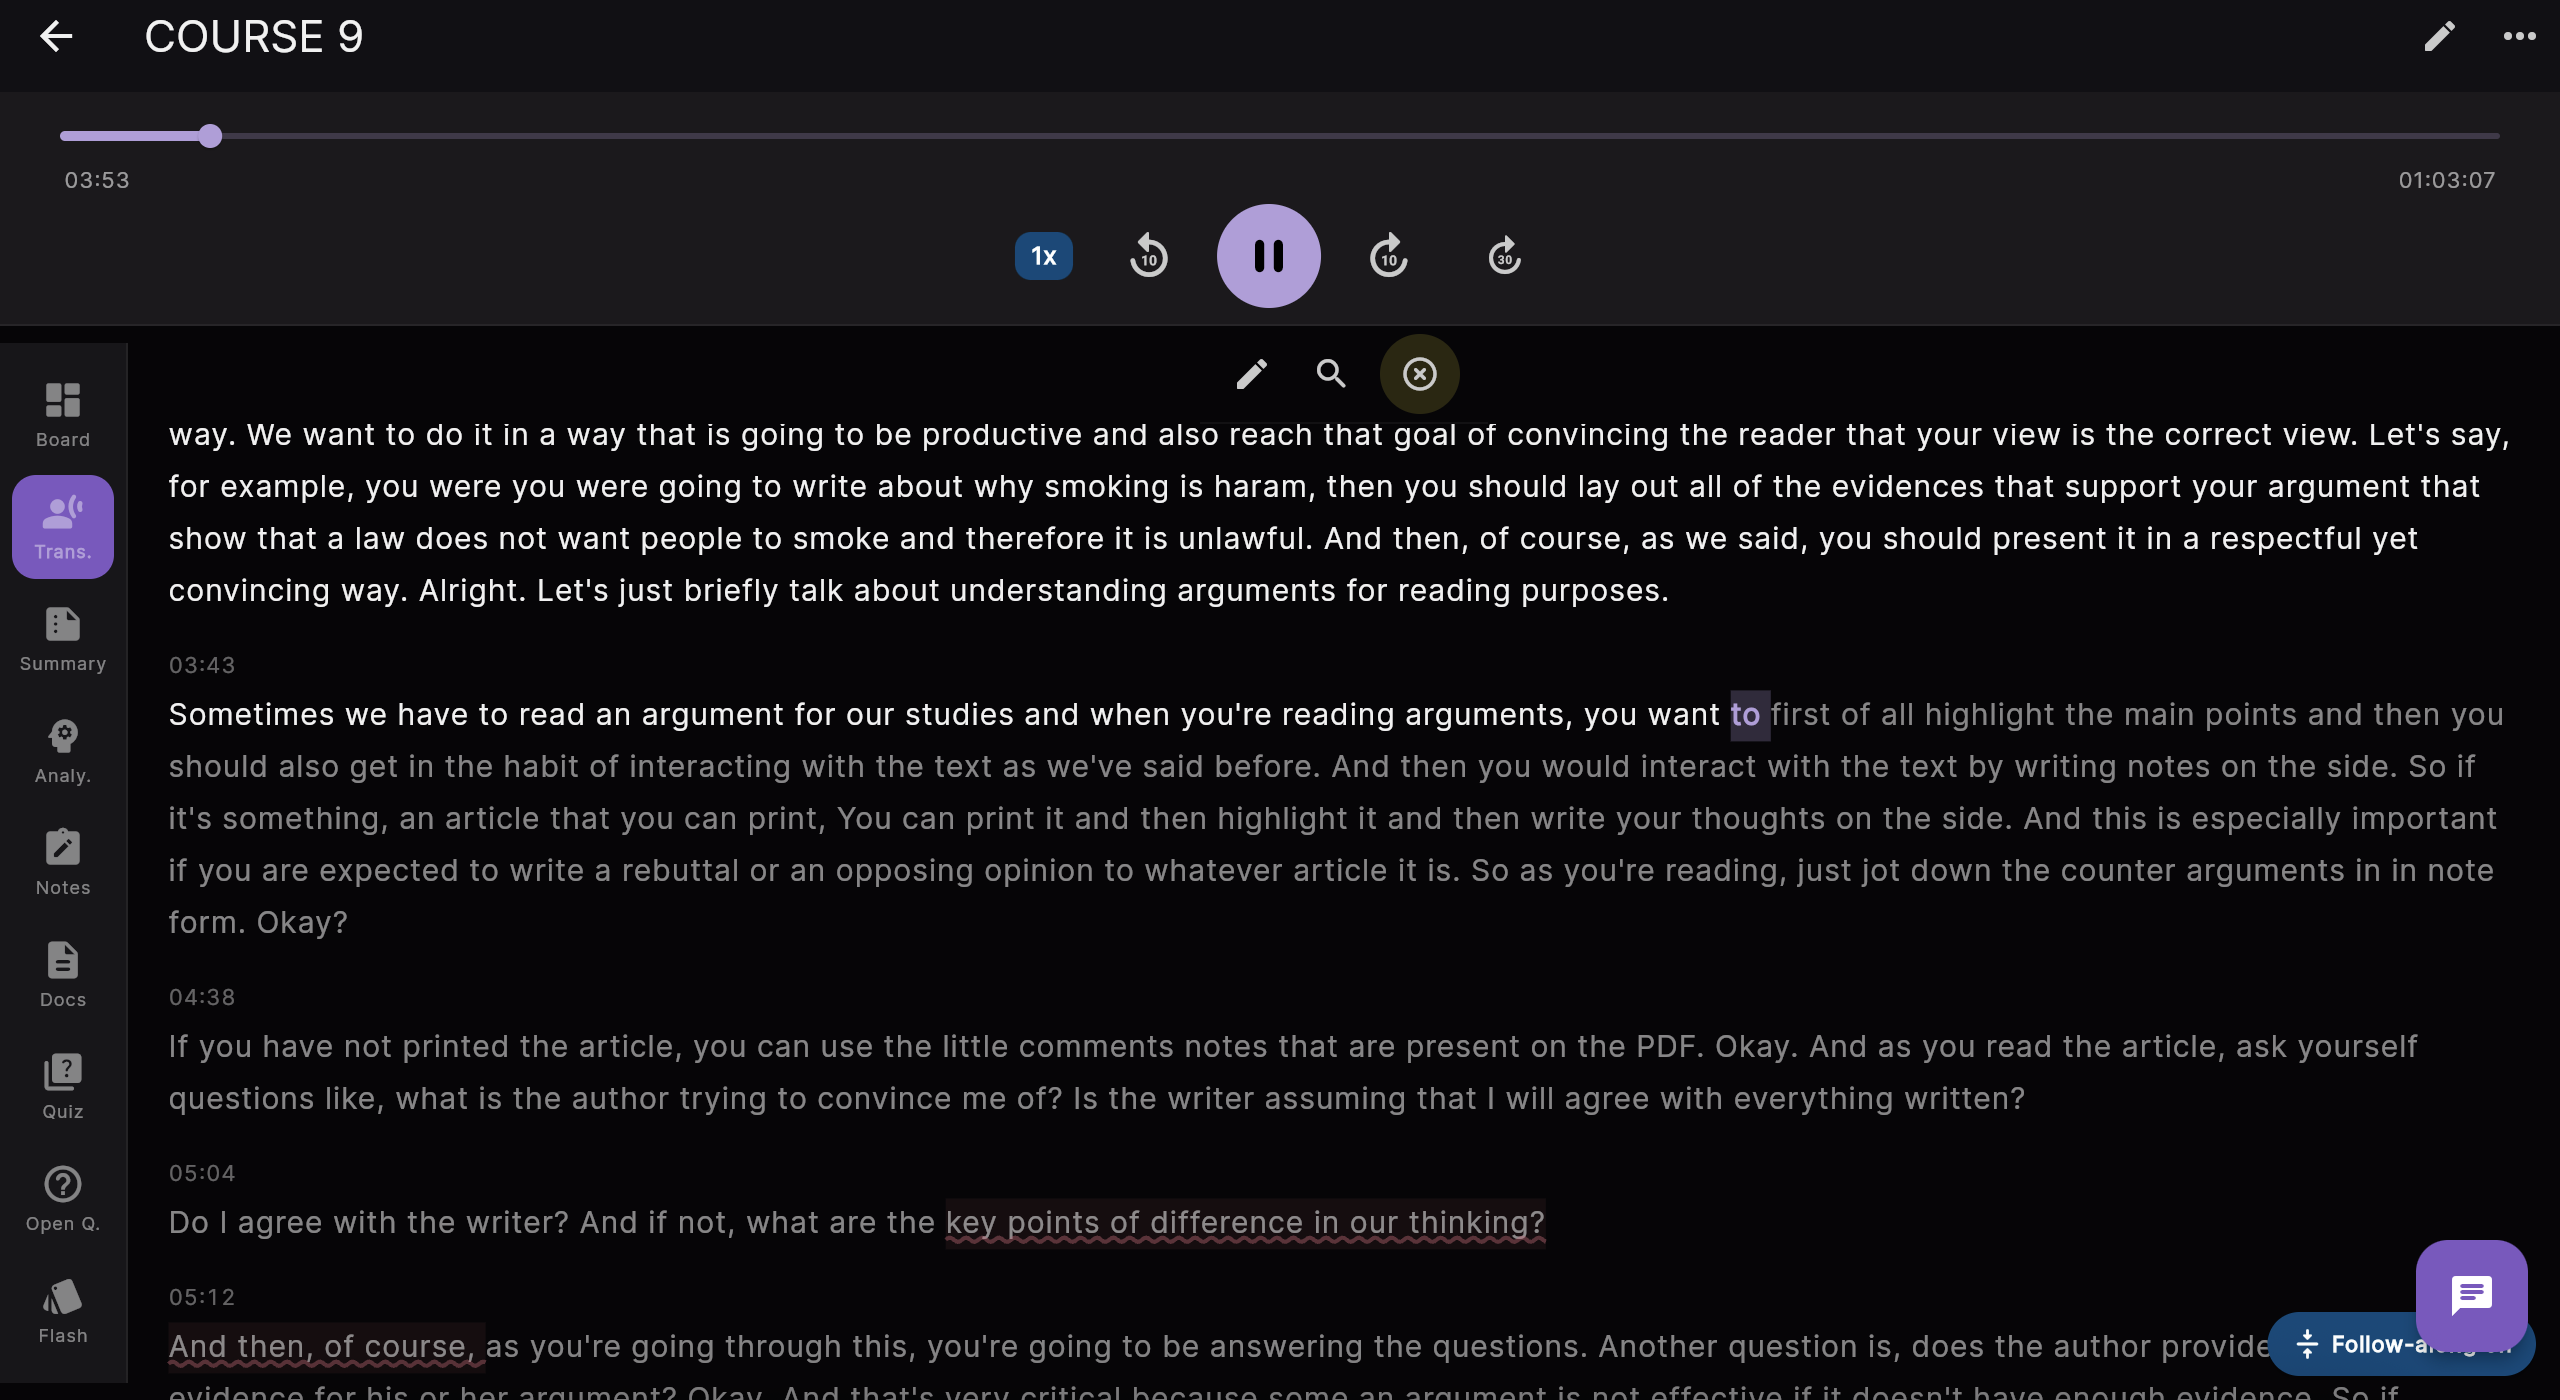This screenshot has height=1400, width=2560.
Task: Open the 1x playback speed selector
Action: click(1043, 255)
